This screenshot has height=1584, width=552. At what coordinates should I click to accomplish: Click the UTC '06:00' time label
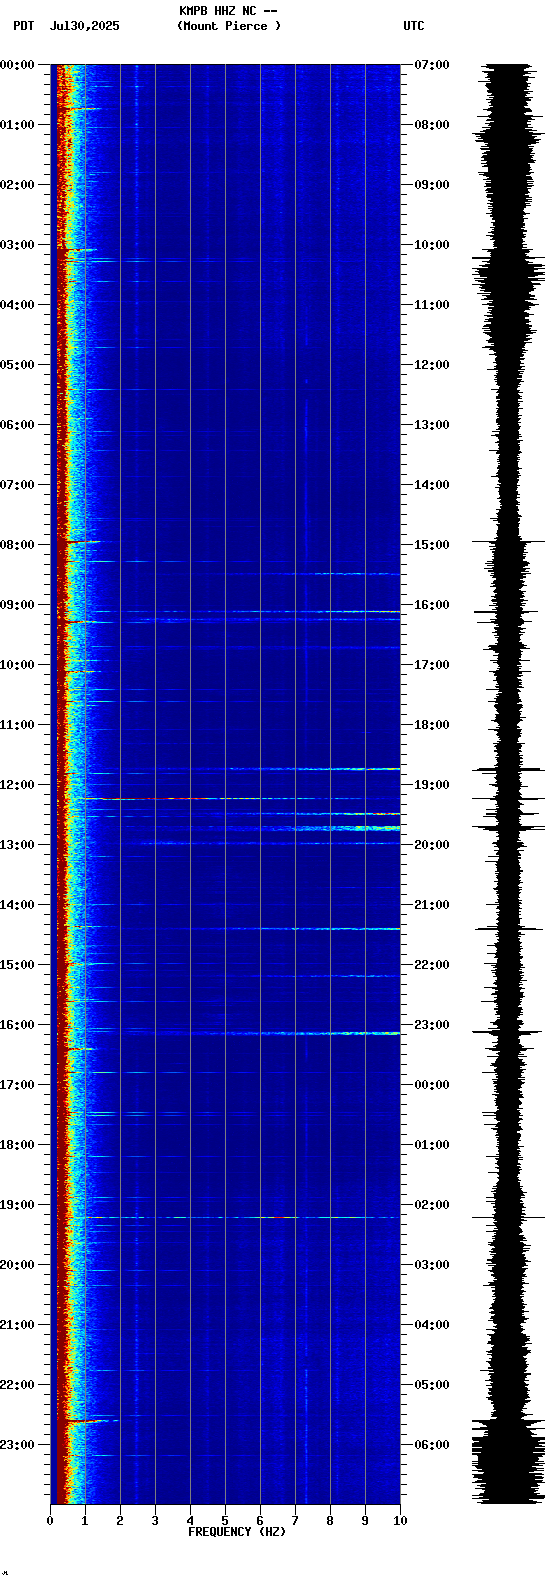pyautogui.click(x=432, y=1445)
